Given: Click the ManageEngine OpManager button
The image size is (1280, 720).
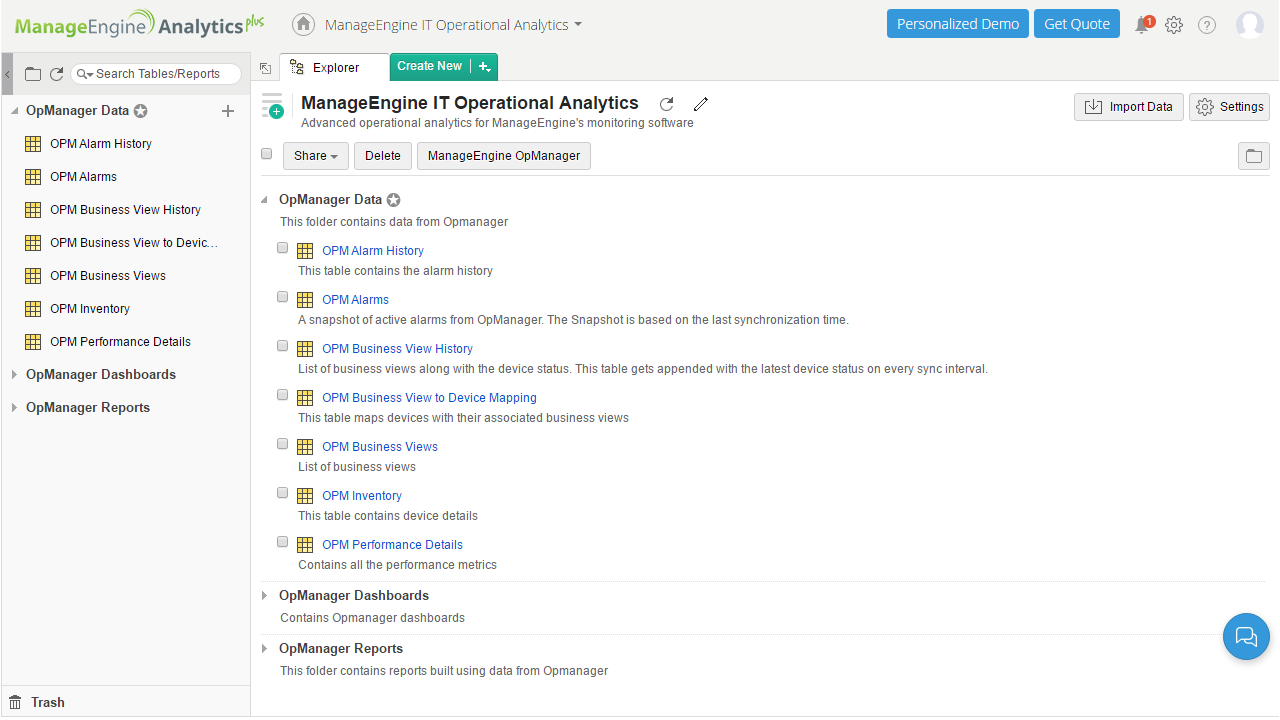Looking at the screenshot, I should click(504, 156).
